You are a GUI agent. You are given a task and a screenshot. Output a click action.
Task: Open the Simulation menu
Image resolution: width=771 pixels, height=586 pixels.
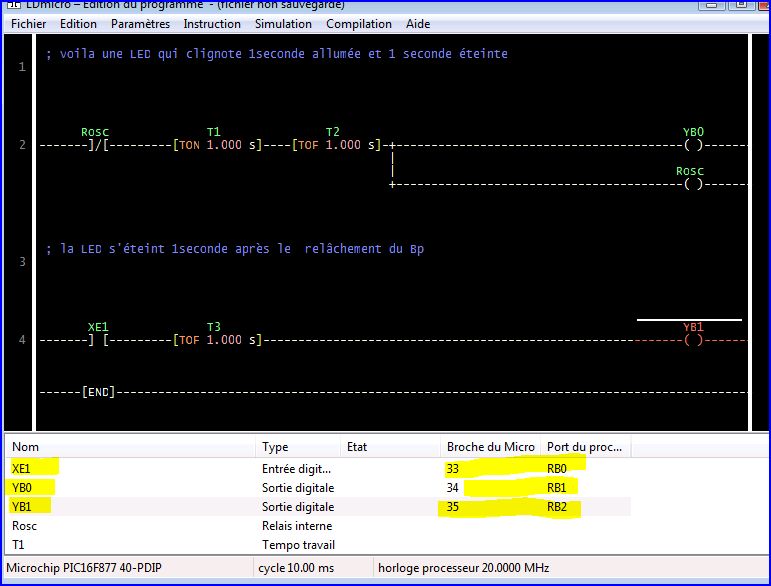283,24
